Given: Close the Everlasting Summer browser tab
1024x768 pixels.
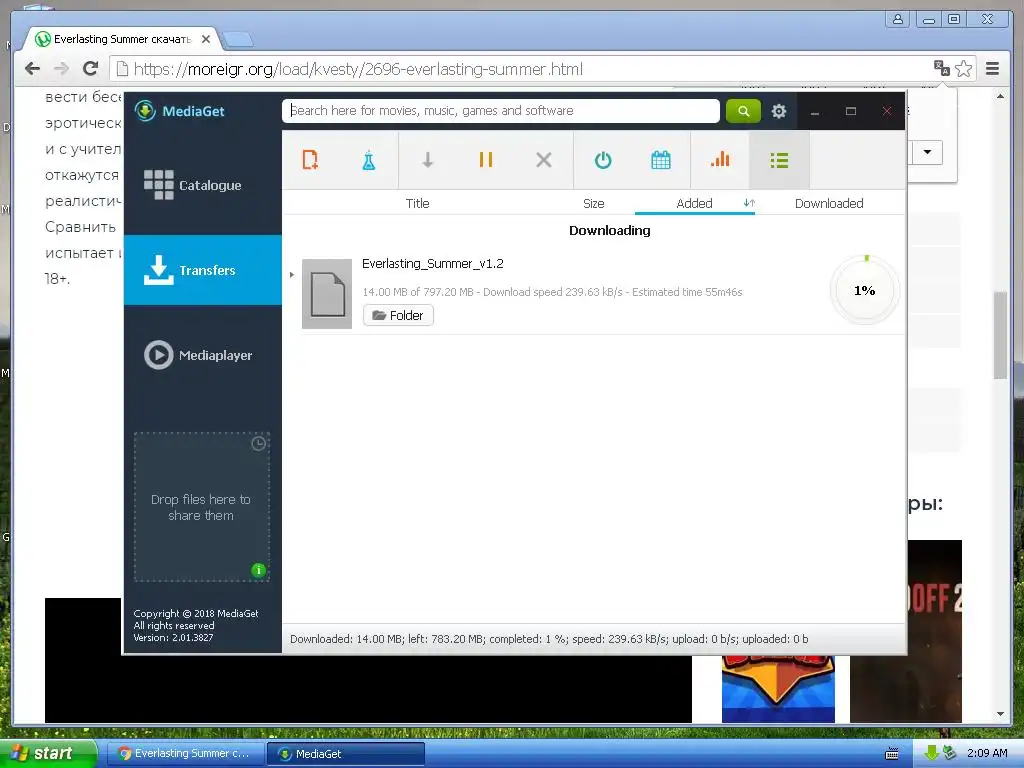Looking at the screenshot, I should (206, 39).
